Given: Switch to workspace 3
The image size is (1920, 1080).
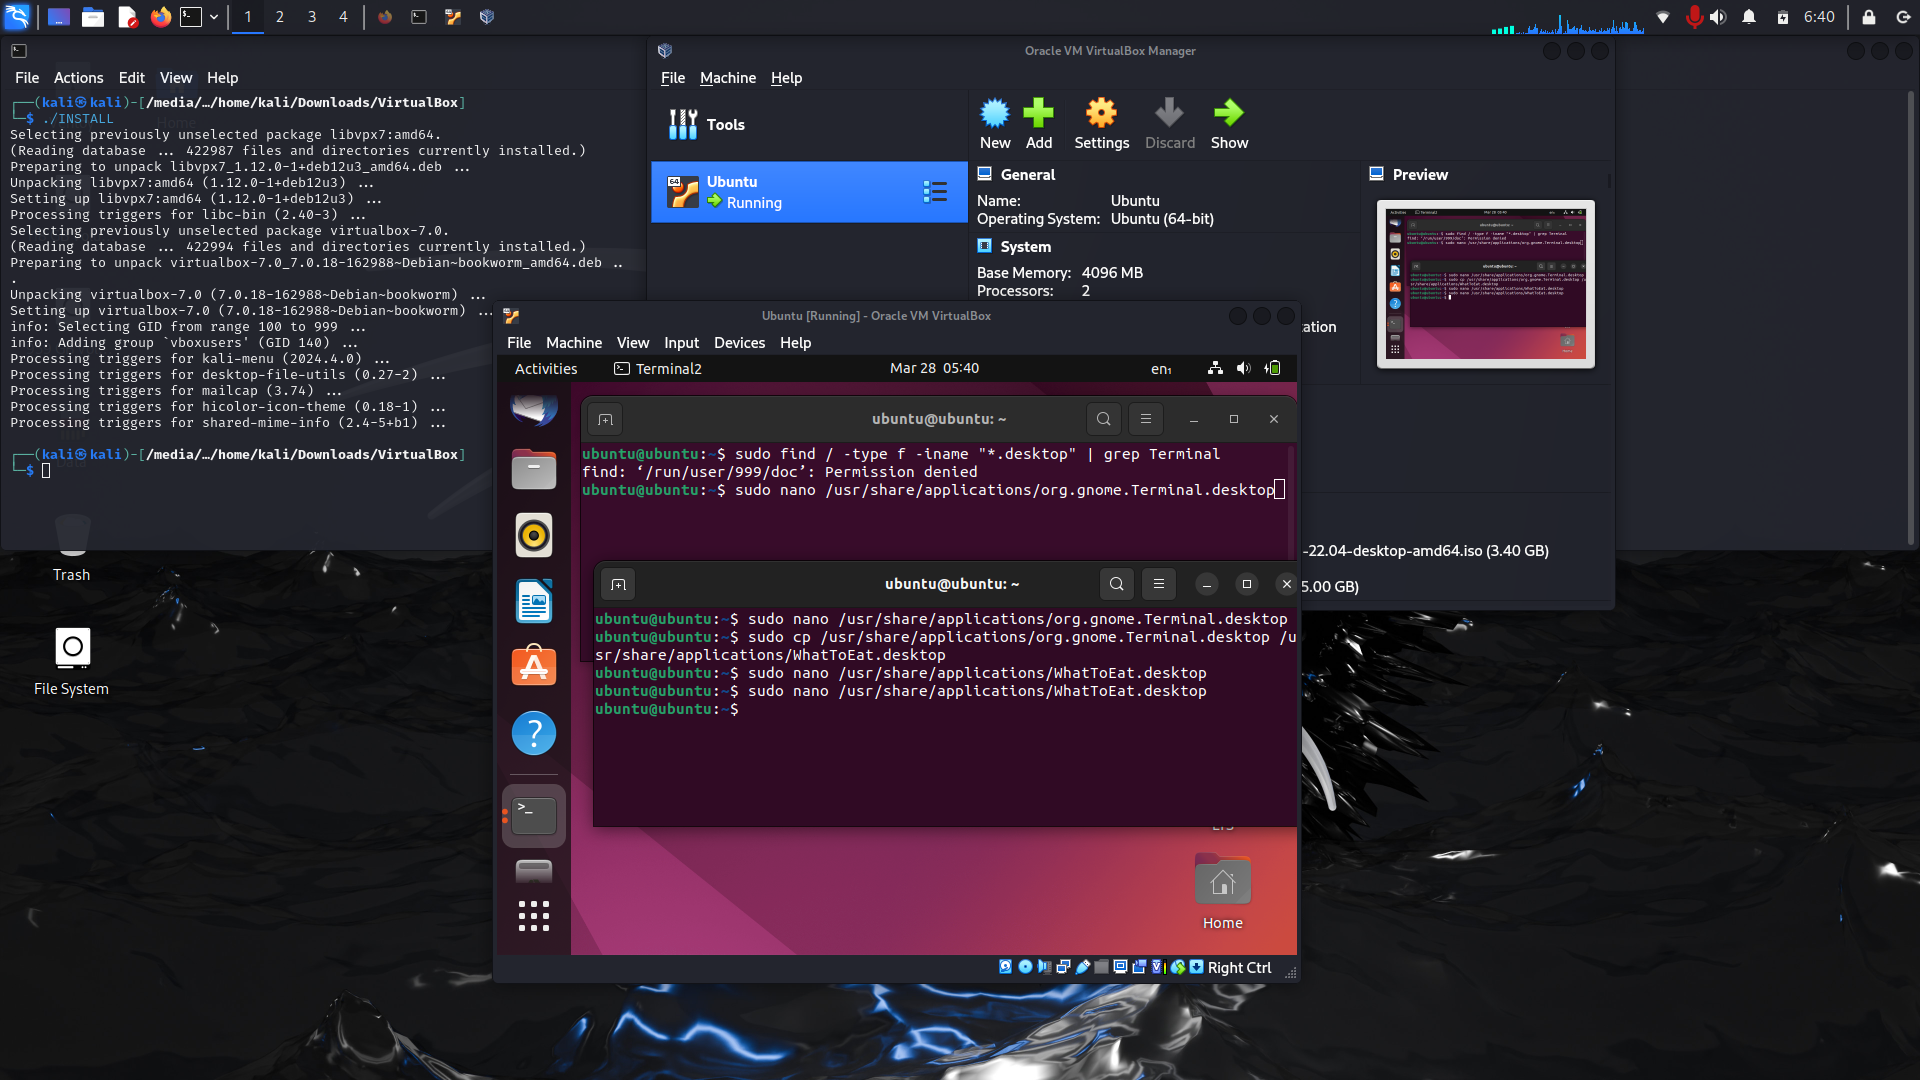Looking at the screenshot, I should (x=312, y=17).
